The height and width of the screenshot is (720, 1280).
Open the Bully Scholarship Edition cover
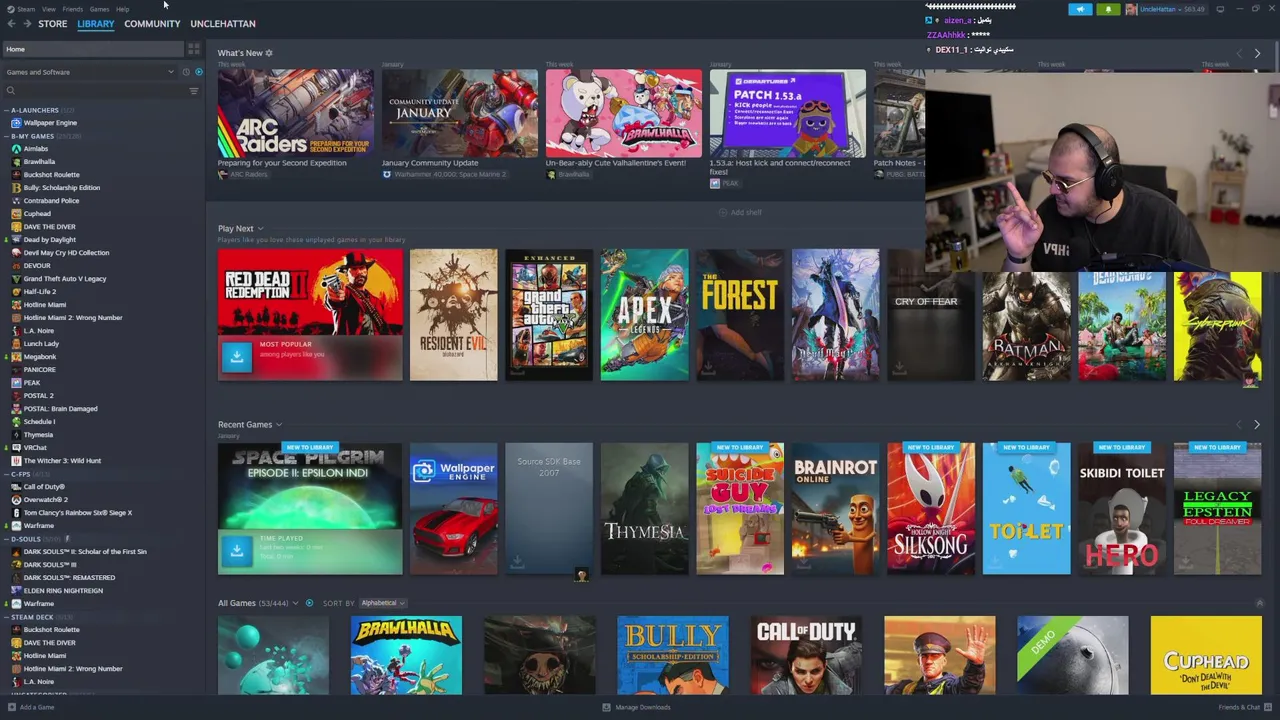tap(672, 655)
